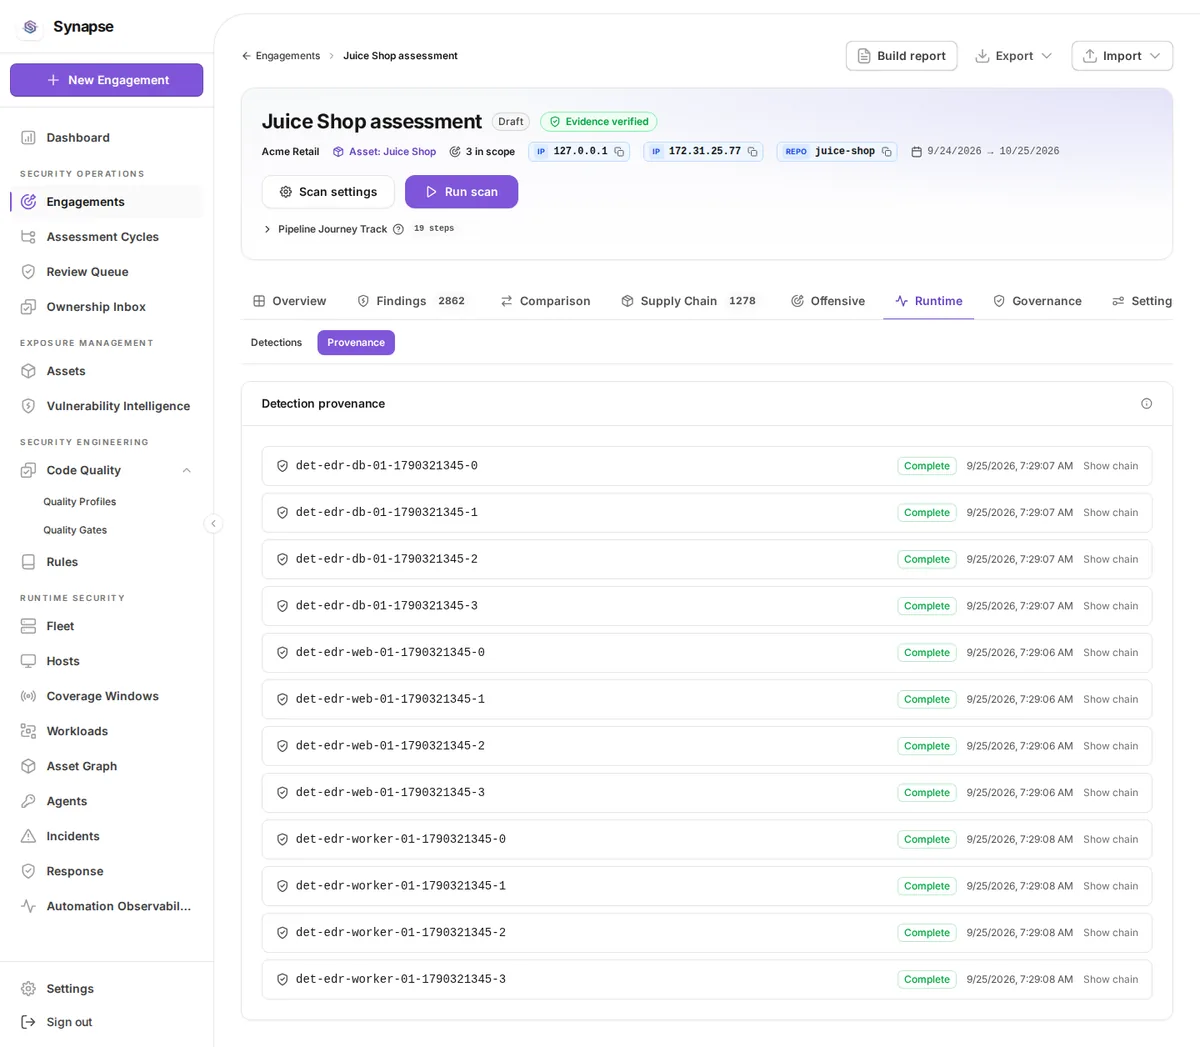Switch to the Supply Chain tab

coord(688,301)
